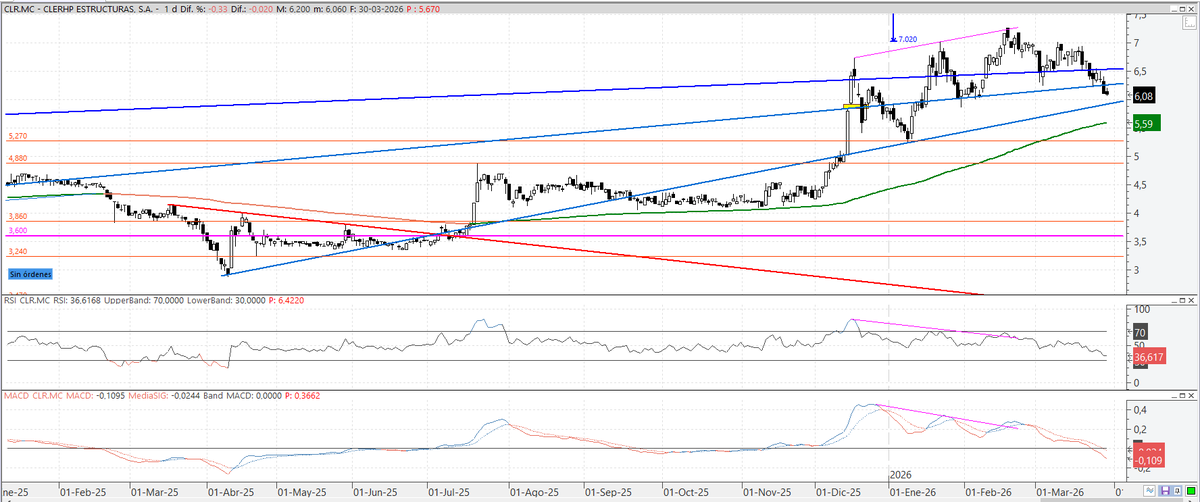Click the magenta 3,600 level label

pyautogui.click(x=16, y=230)
